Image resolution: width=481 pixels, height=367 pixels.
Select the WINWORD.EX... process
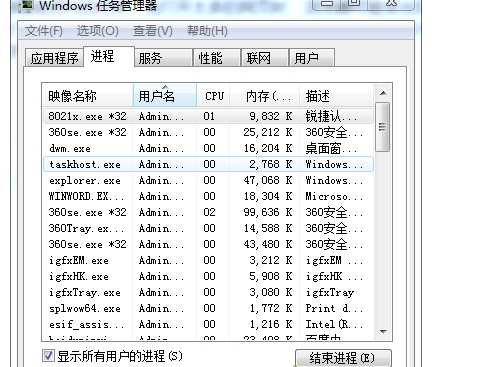tap(208, 196)
